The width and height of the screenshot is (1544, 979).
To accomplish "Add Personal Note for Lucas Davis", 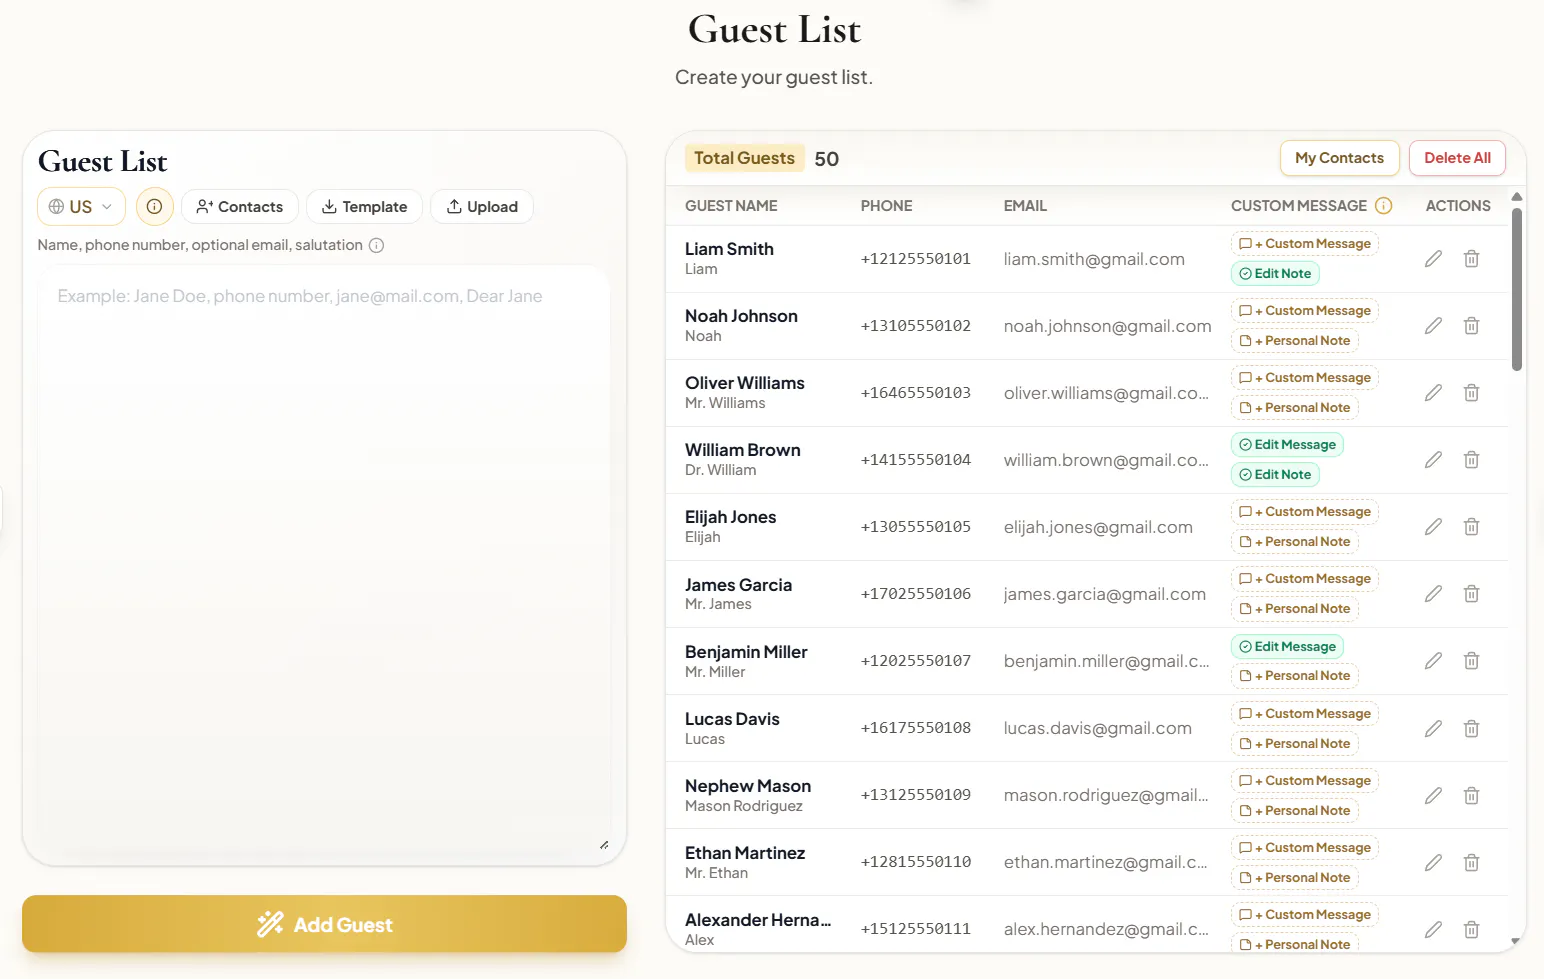I will [1295, 744].
